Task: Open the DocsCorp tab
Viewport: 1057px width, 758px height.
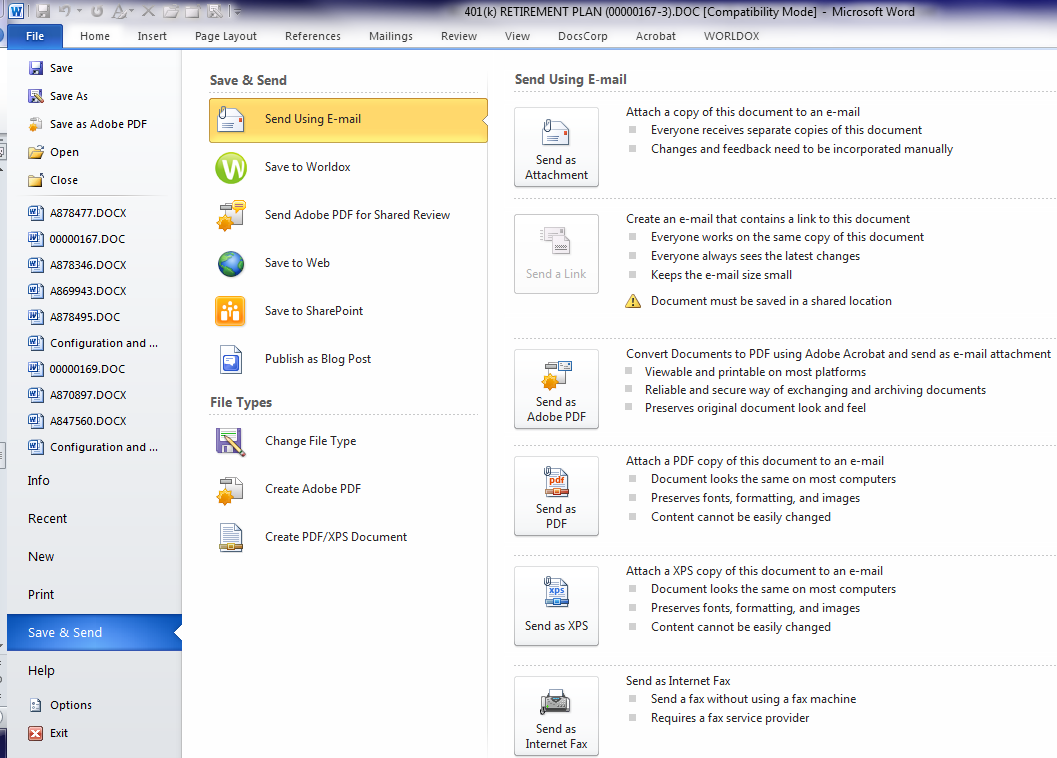Action: coord(583,36)
